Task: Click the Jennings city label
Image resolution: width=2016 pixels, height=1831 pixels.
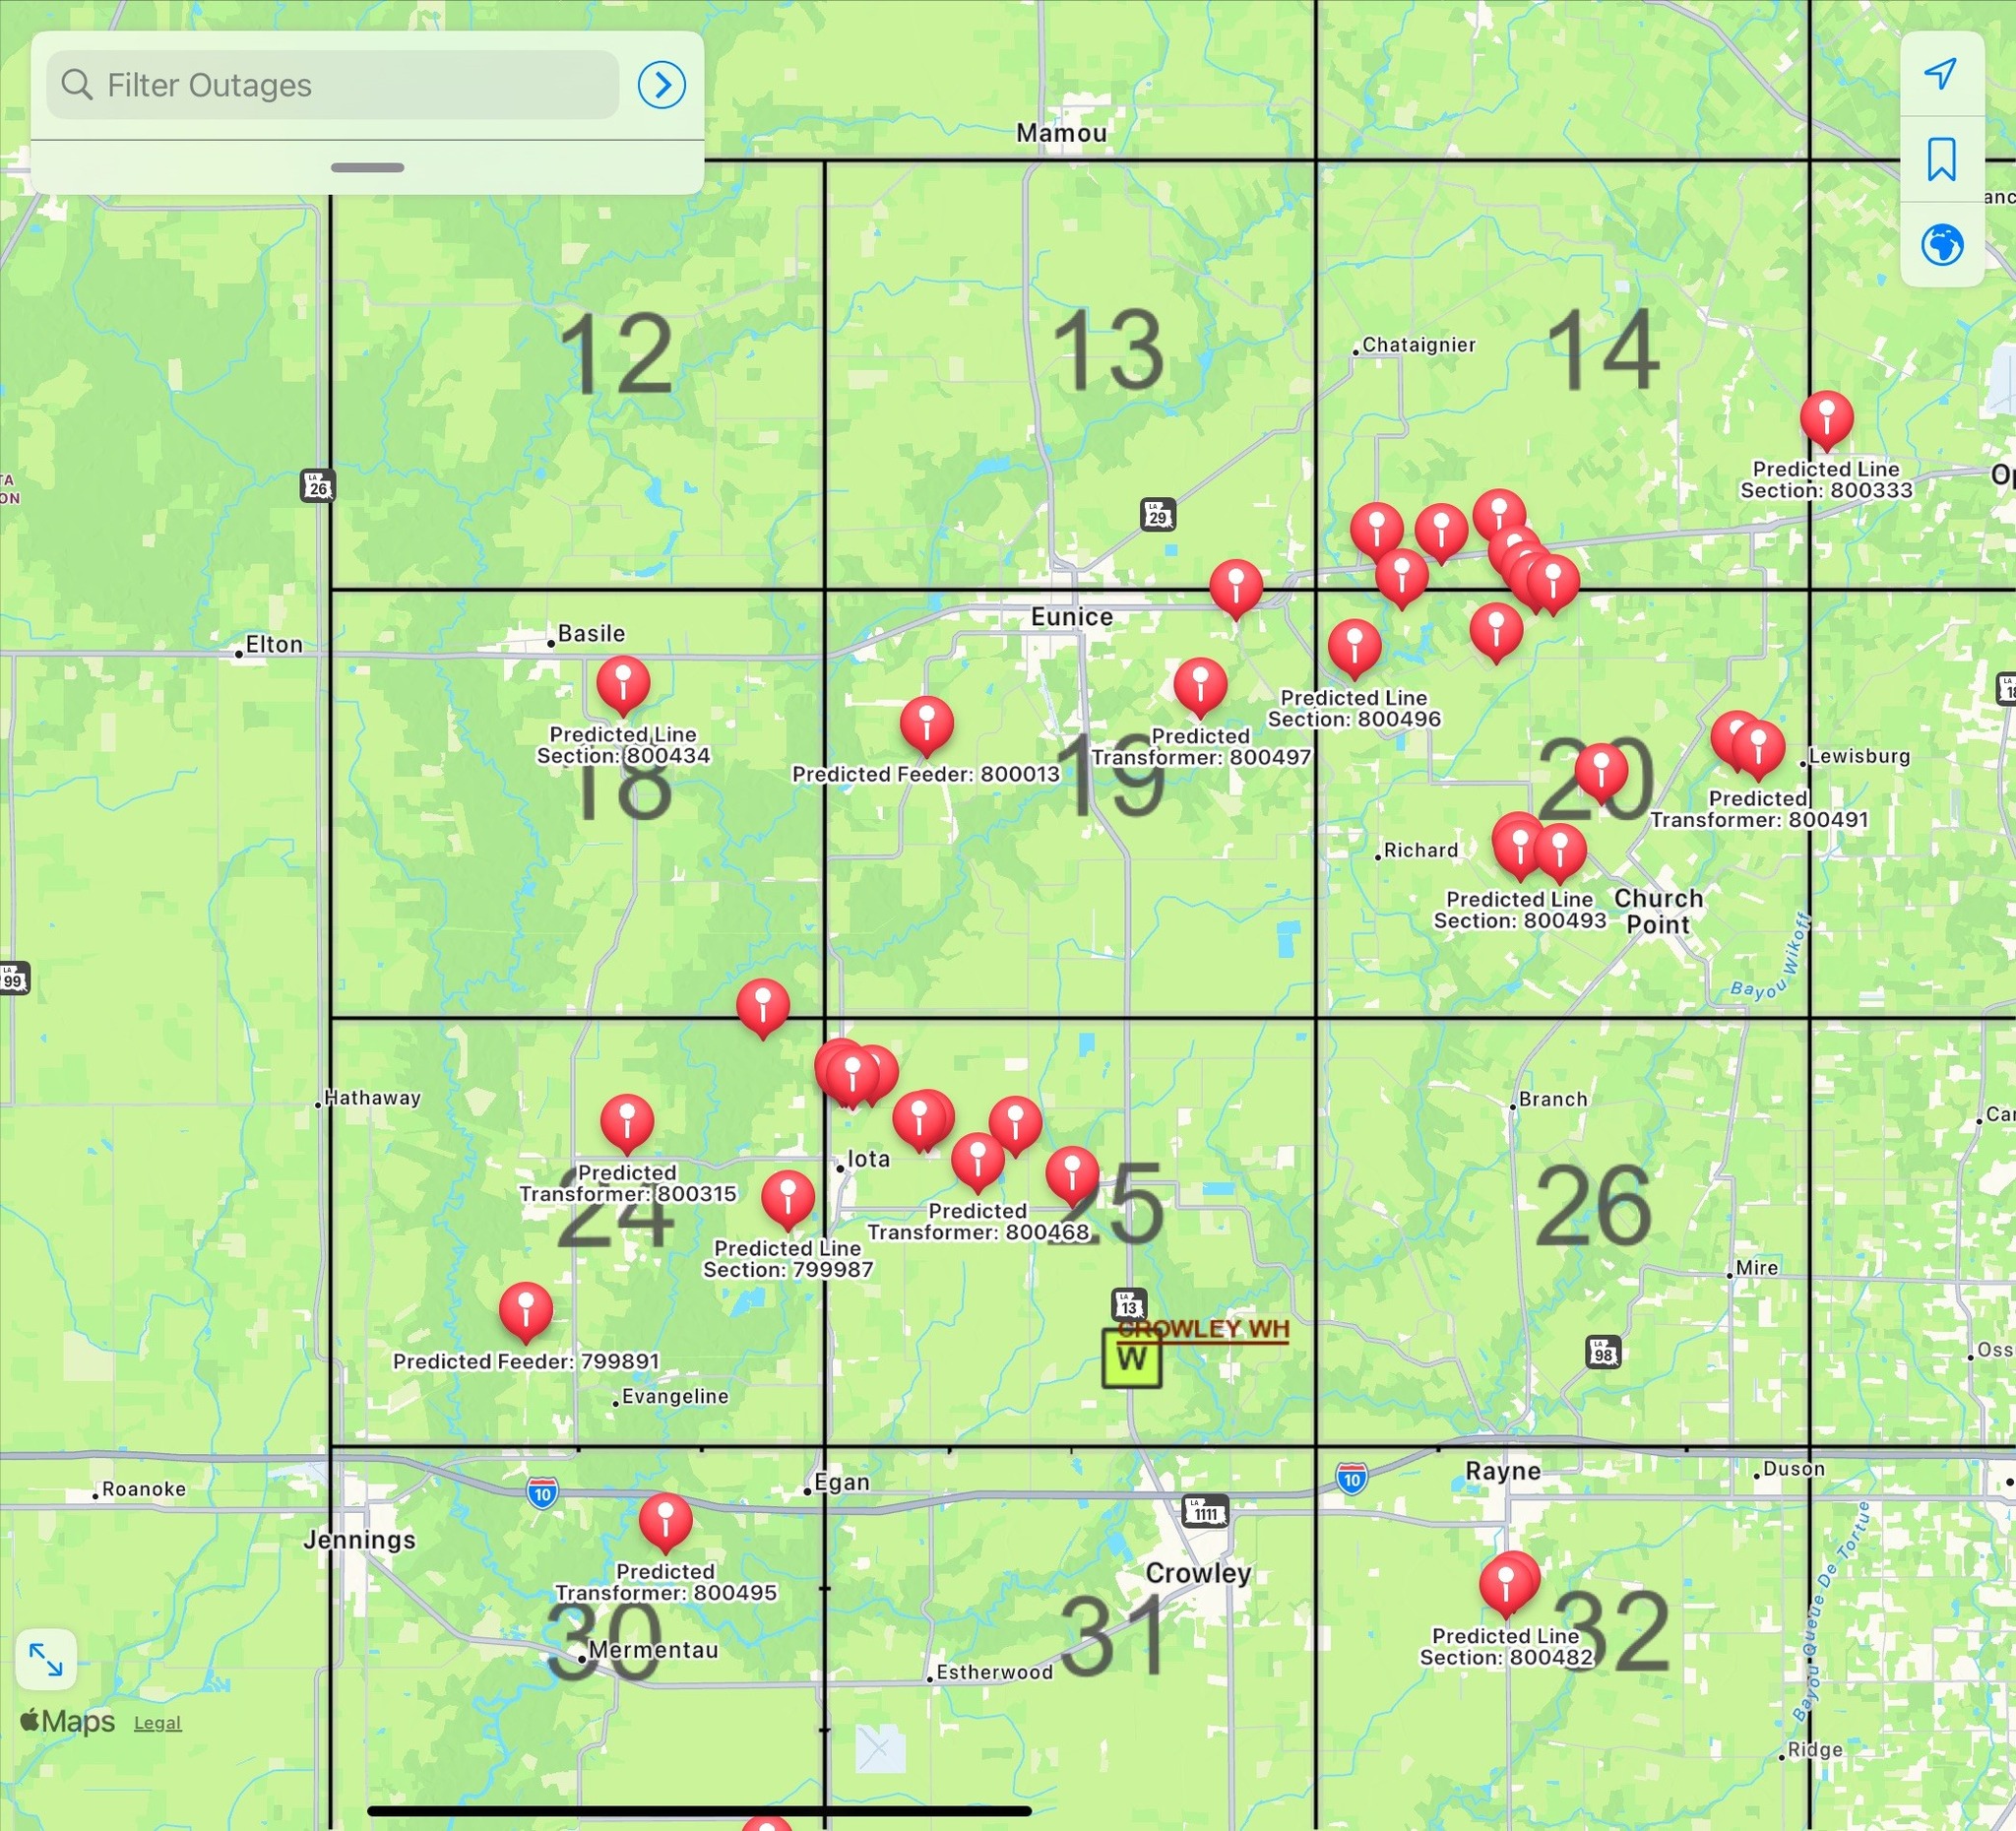Action: (359, 1540)
